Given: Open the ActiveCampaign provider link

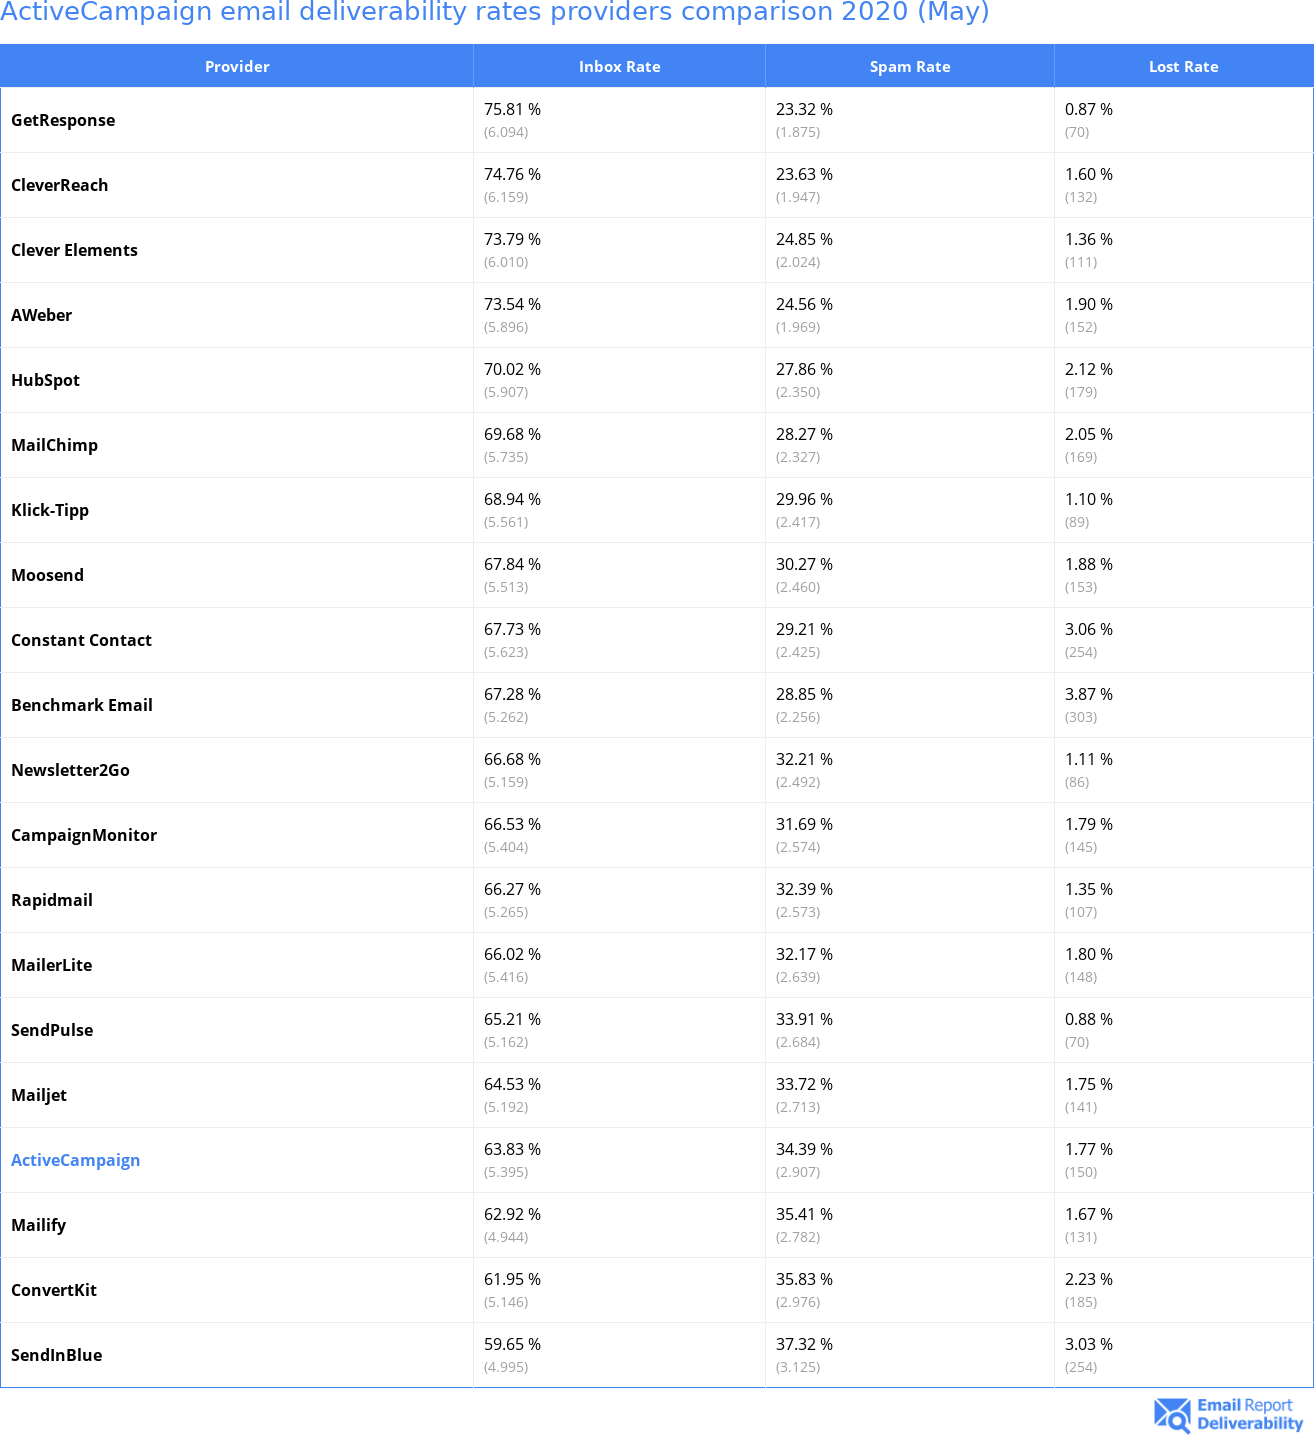Looking at the screenshot, I should [75, 1160].
